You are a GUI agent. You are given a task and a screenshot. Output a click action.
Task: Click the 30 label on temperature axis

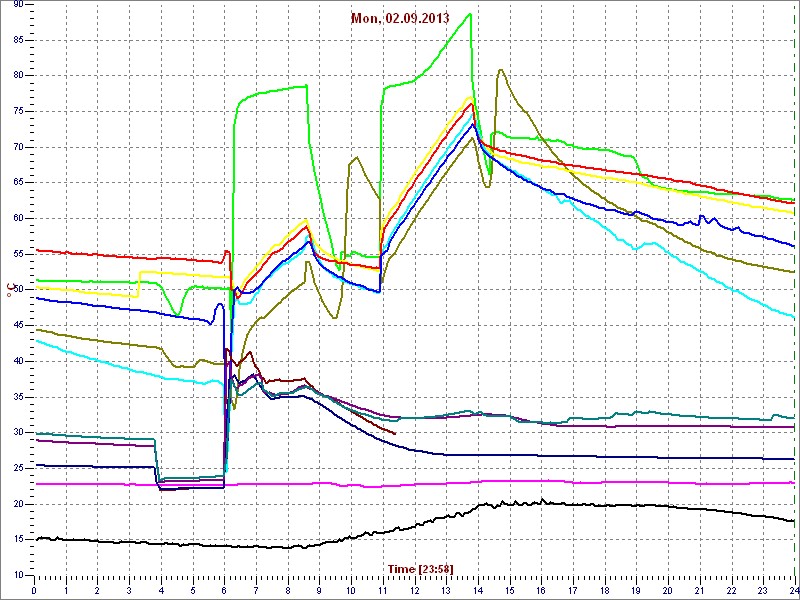17,433
